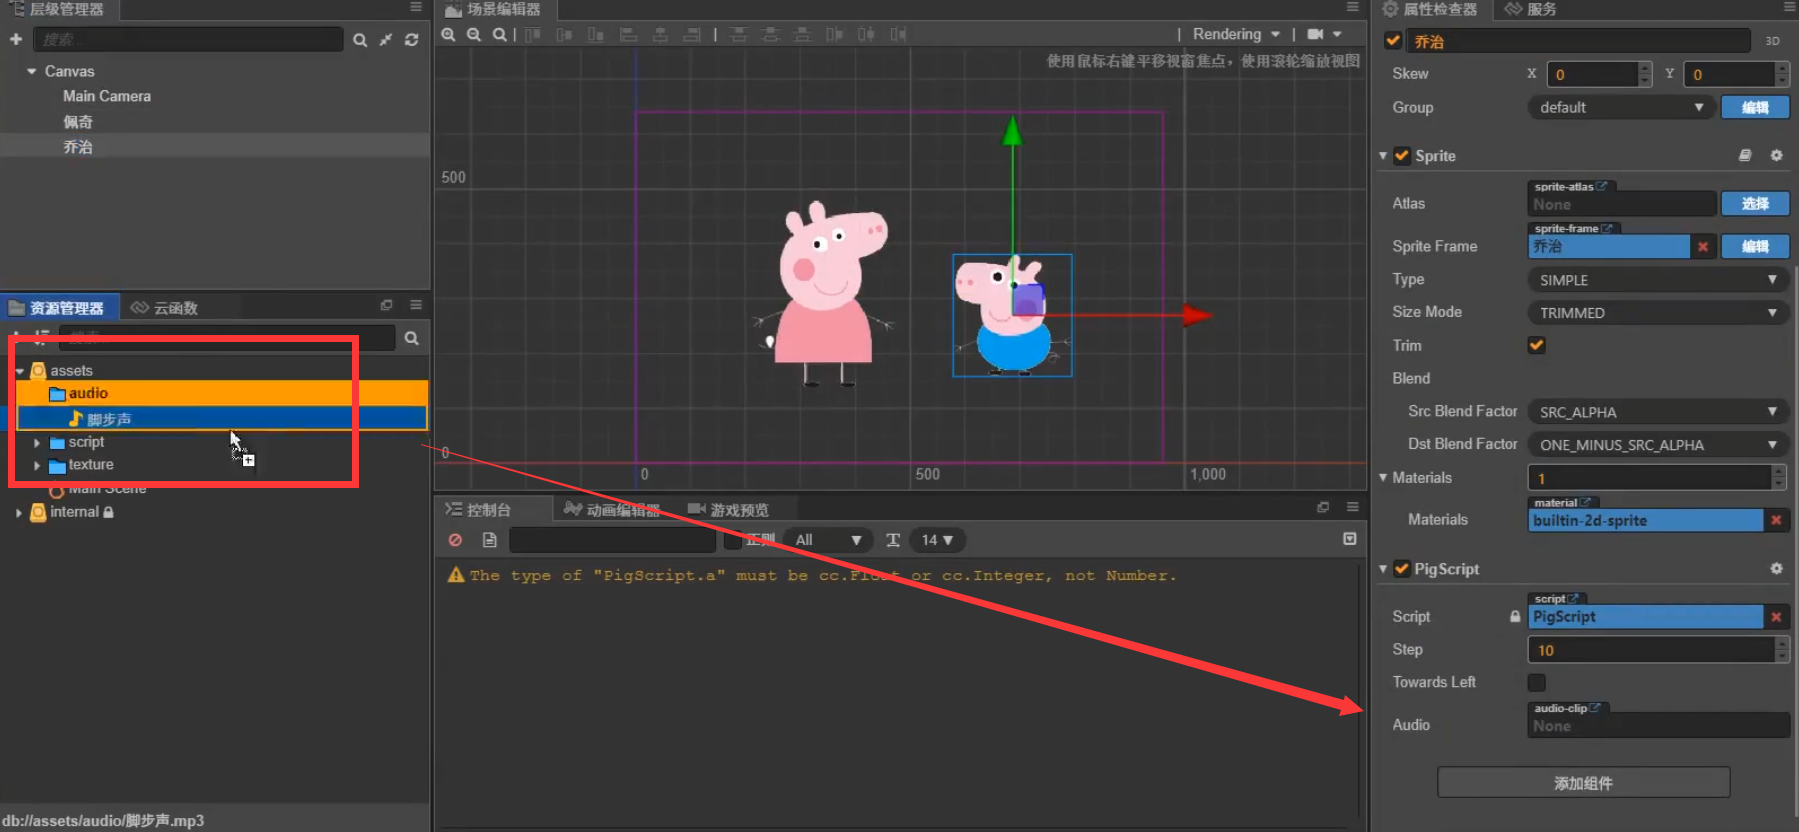
Task: Open console log level All dropdown
Action: [x=827, y=540]
